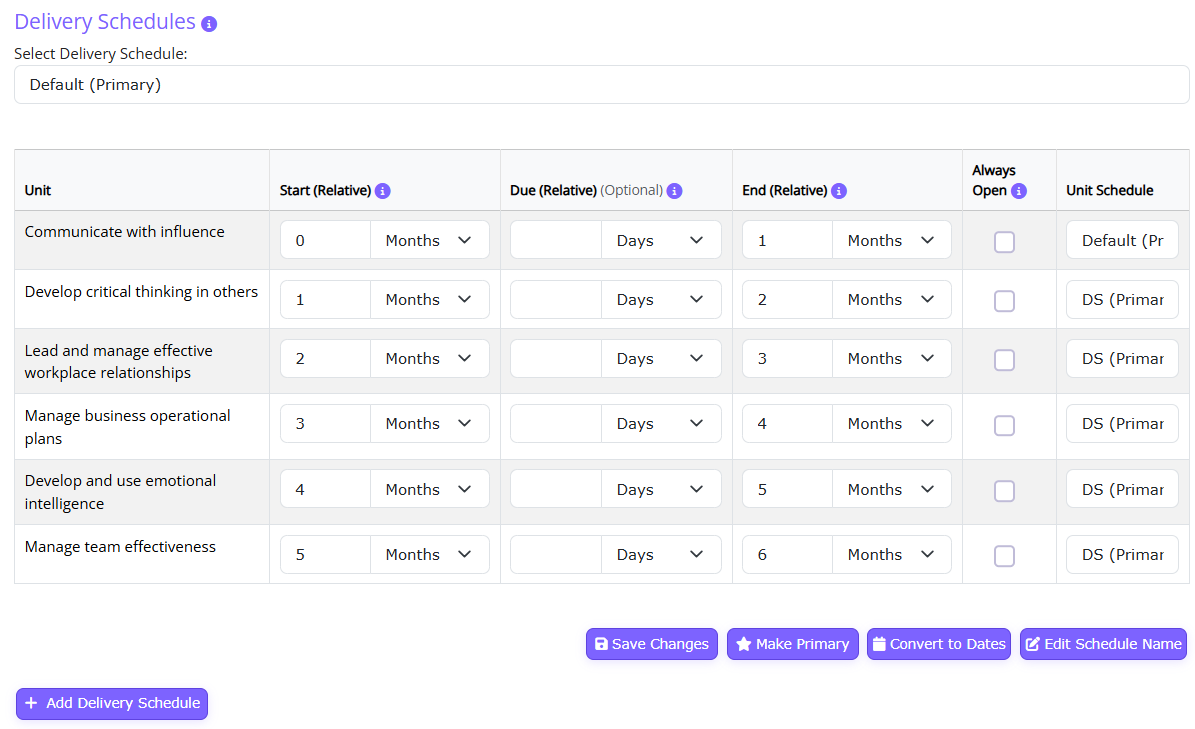This screenshot has height=729, width=1195.
Task: Open End Months dropdown for Lead and manage row
Action: 892,358
